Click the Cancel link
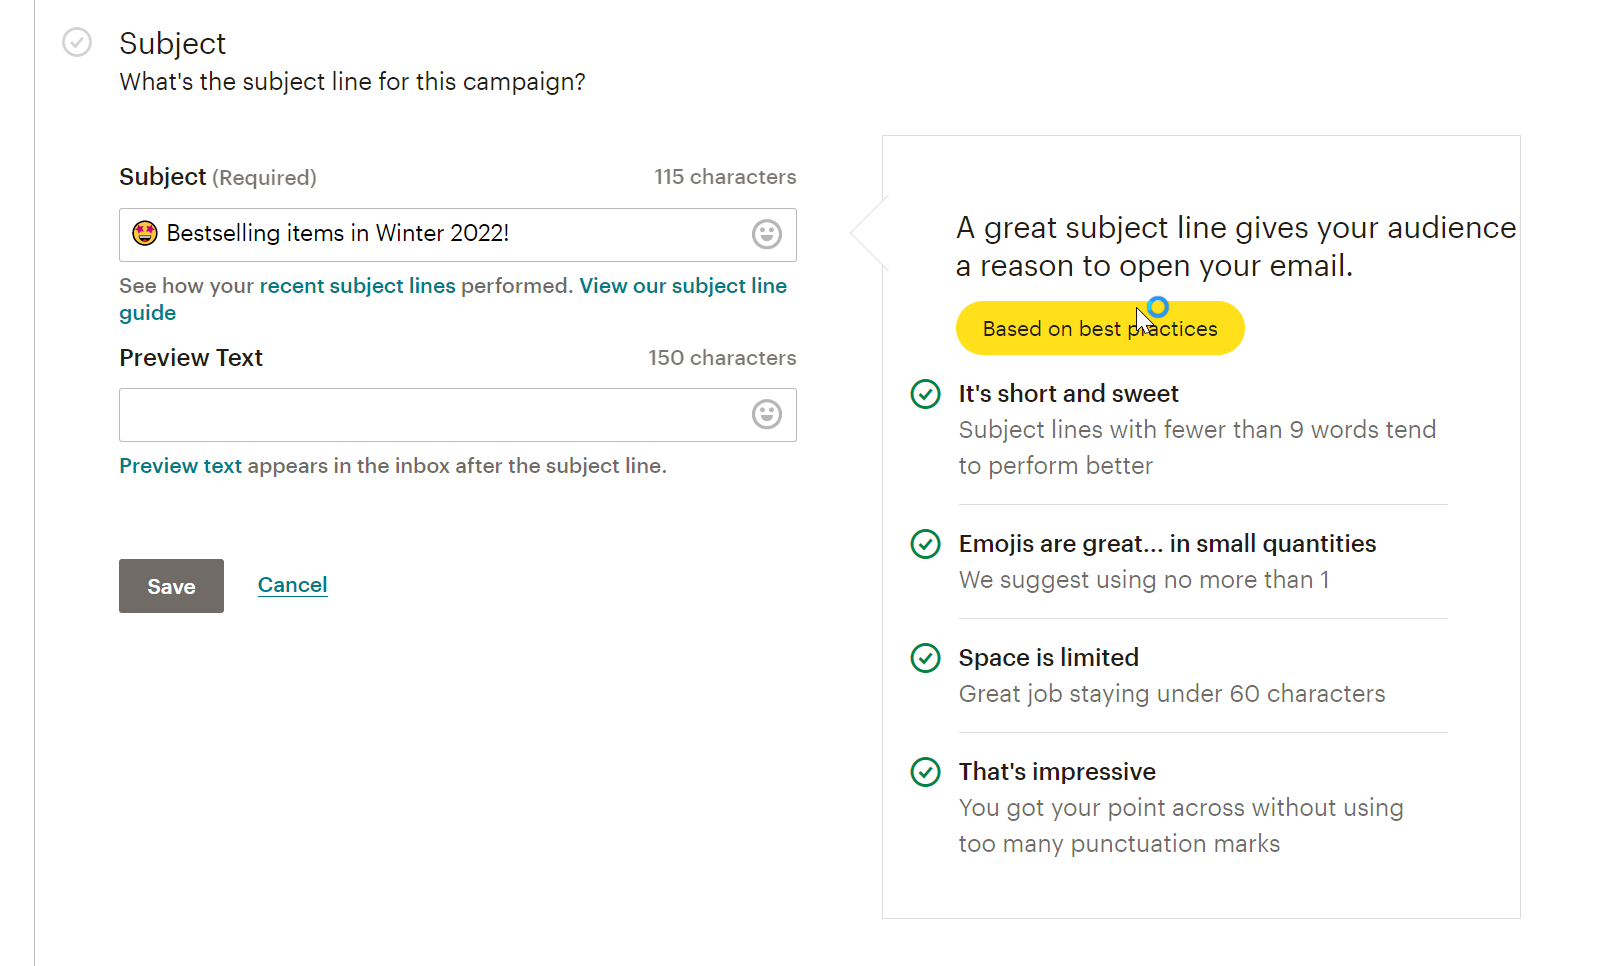Image resolution: width=1597 pixels, height=966 pixels. tap(292, 585)
